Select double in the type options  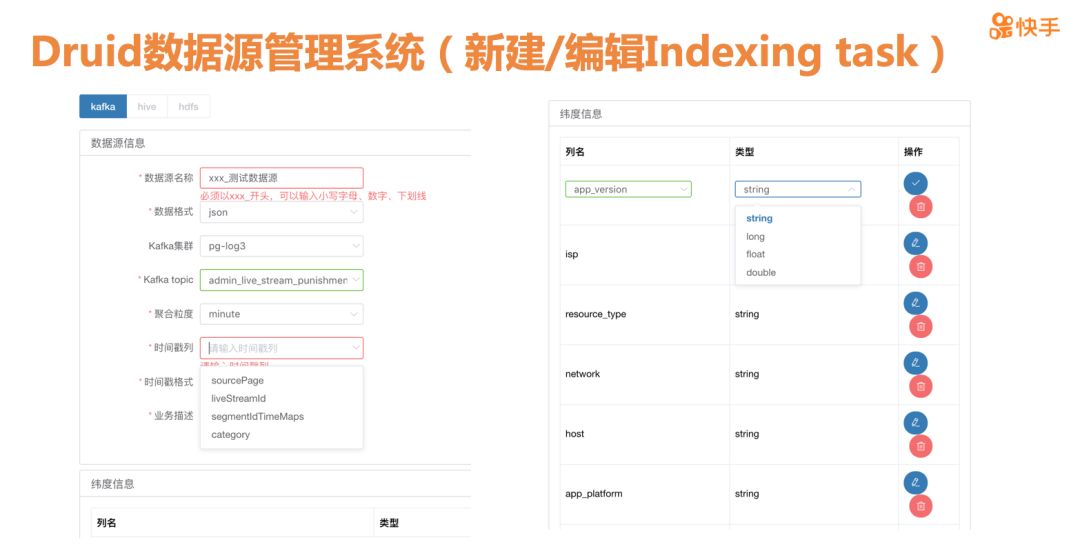coord(798,272)
